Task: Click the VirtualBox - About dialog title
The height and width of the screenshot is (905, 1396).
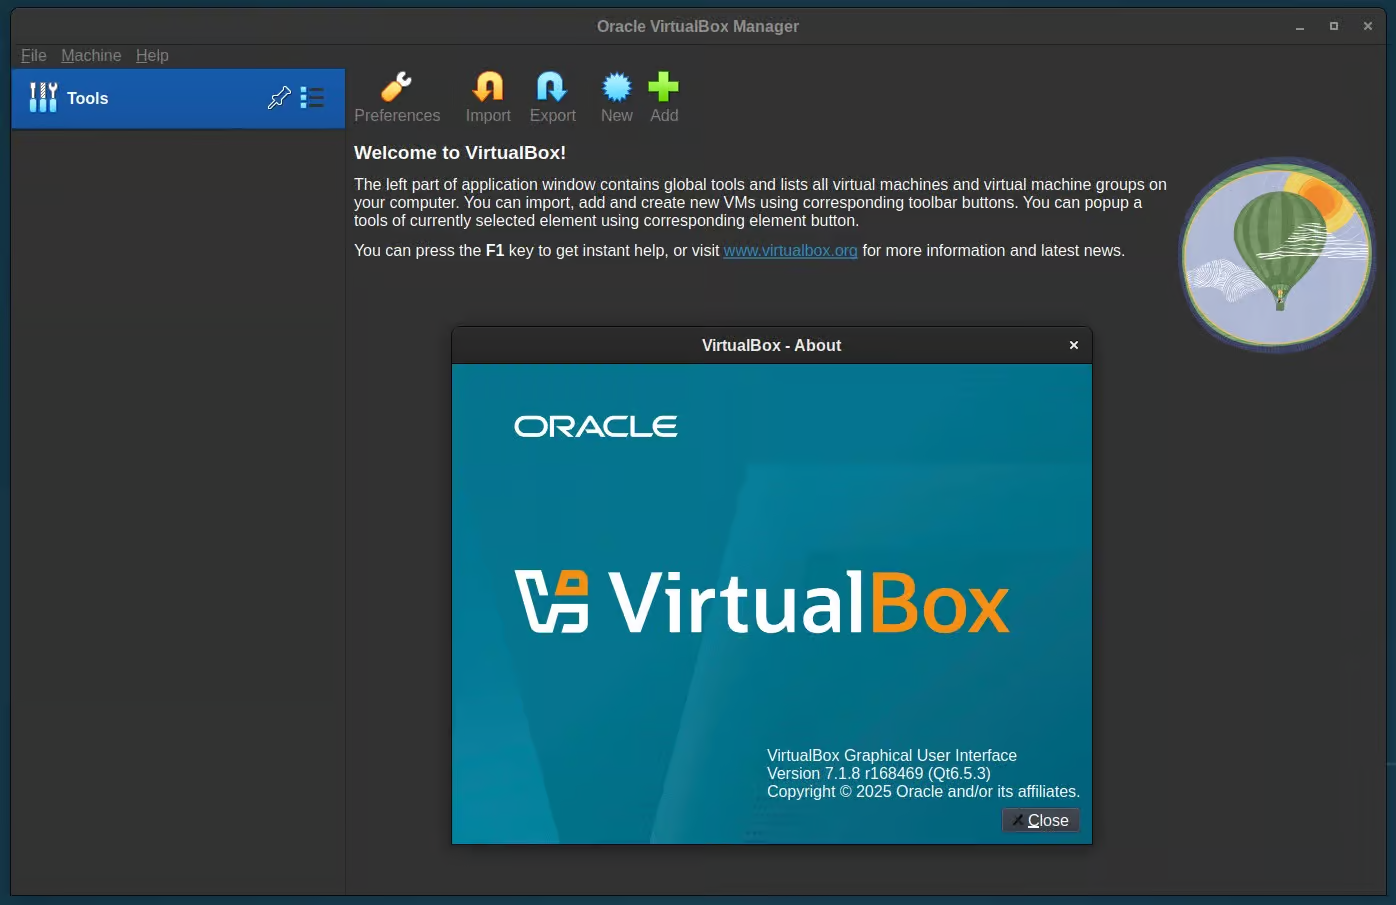Action: click(771, 346)
